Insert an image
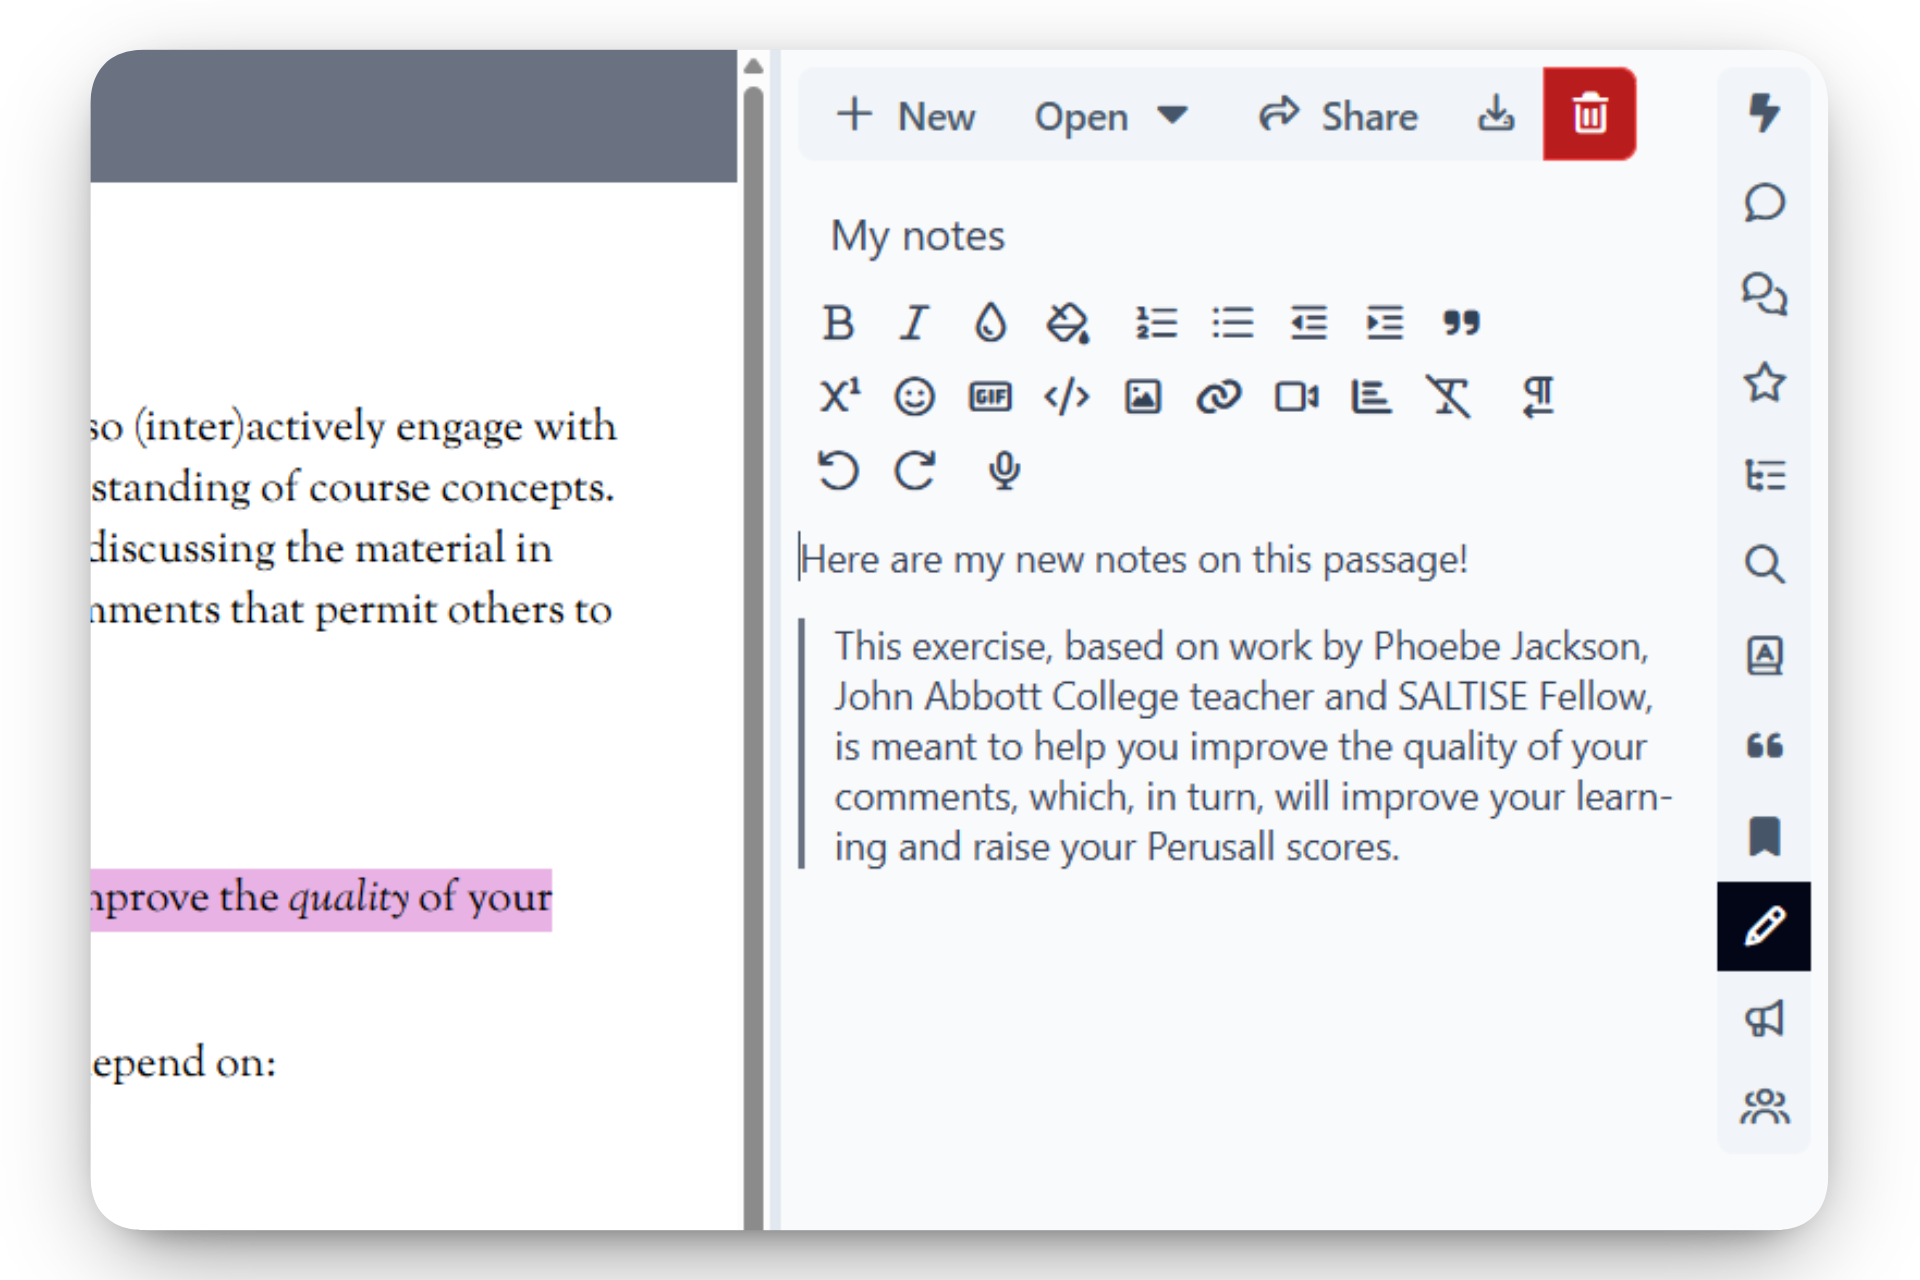Screen dimensions: 1920x1280 [1143, 397]
